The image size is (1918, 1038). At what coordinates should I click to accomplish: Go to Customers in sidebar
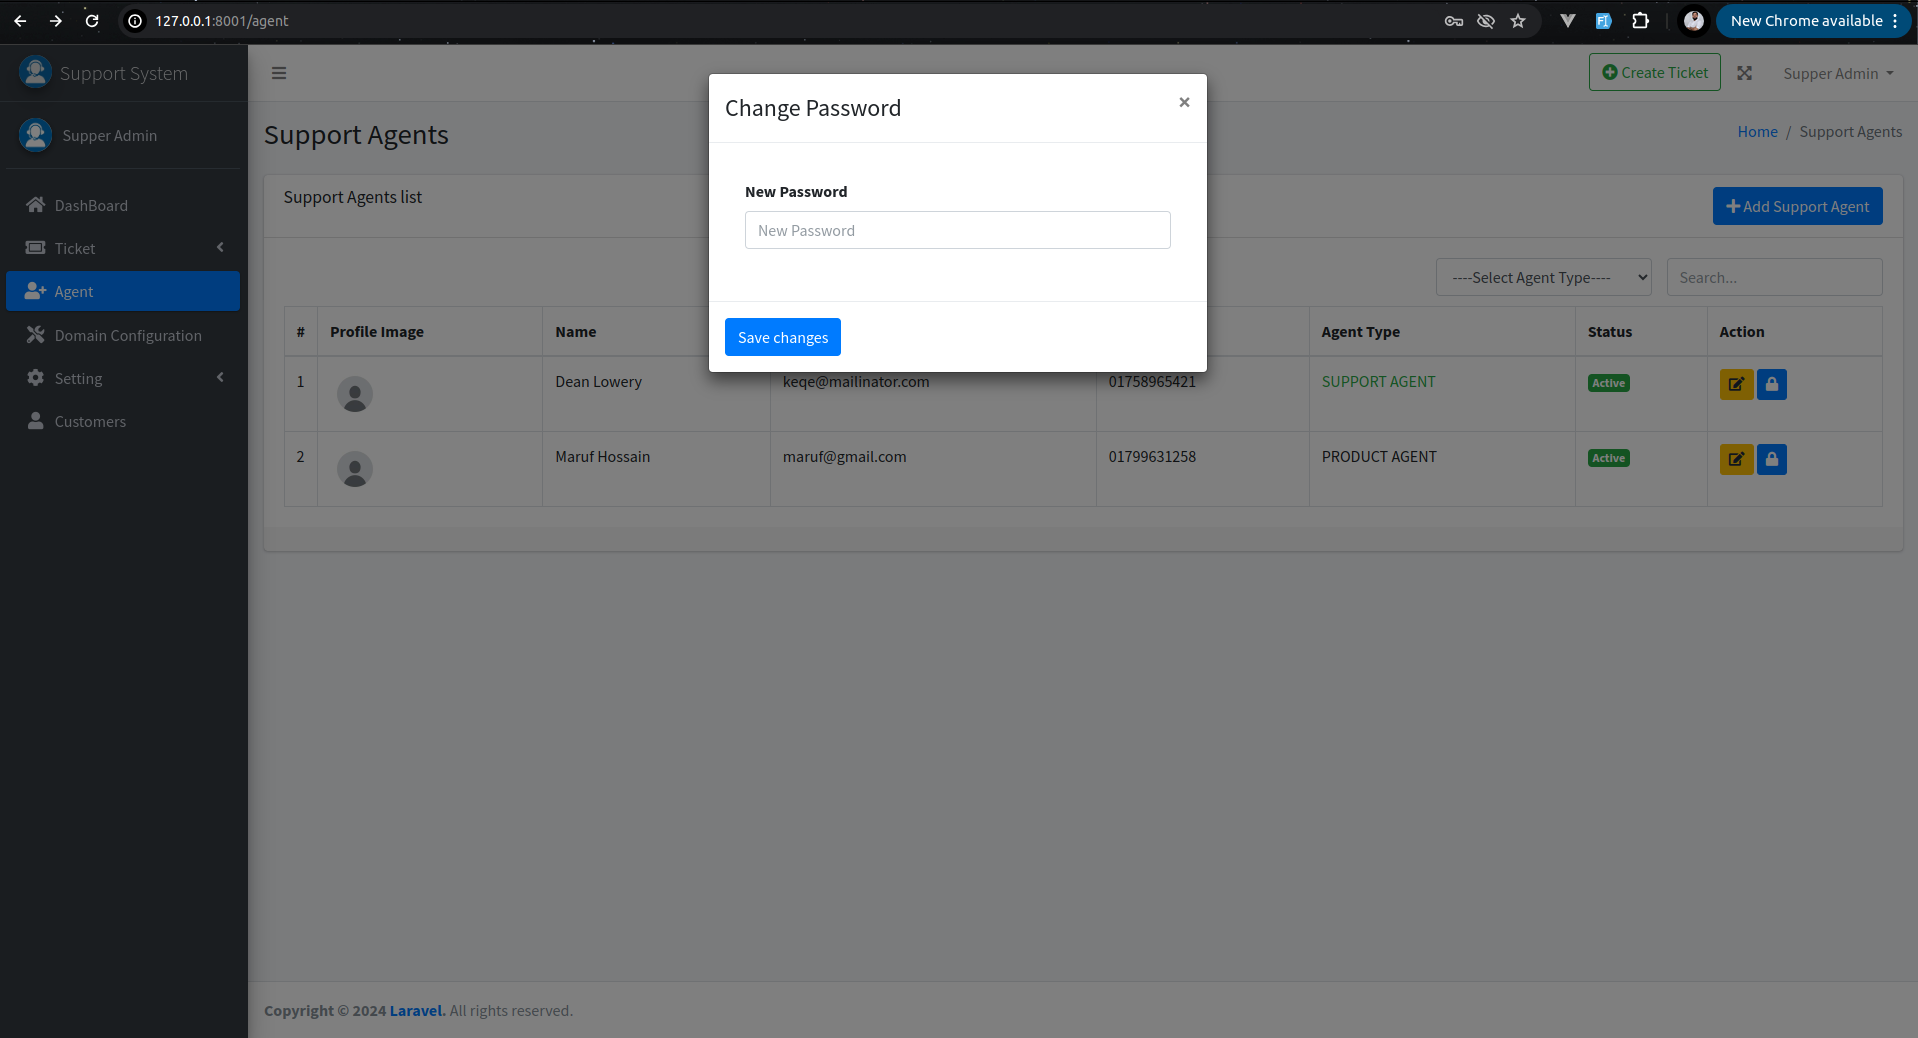tap(90, 422)
